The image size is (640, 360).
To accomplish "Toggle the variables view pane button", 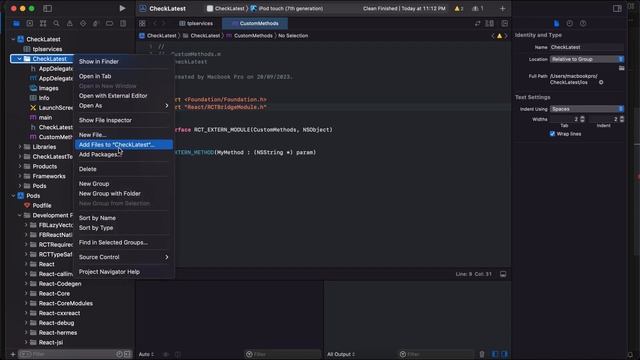I will (495, 354).
